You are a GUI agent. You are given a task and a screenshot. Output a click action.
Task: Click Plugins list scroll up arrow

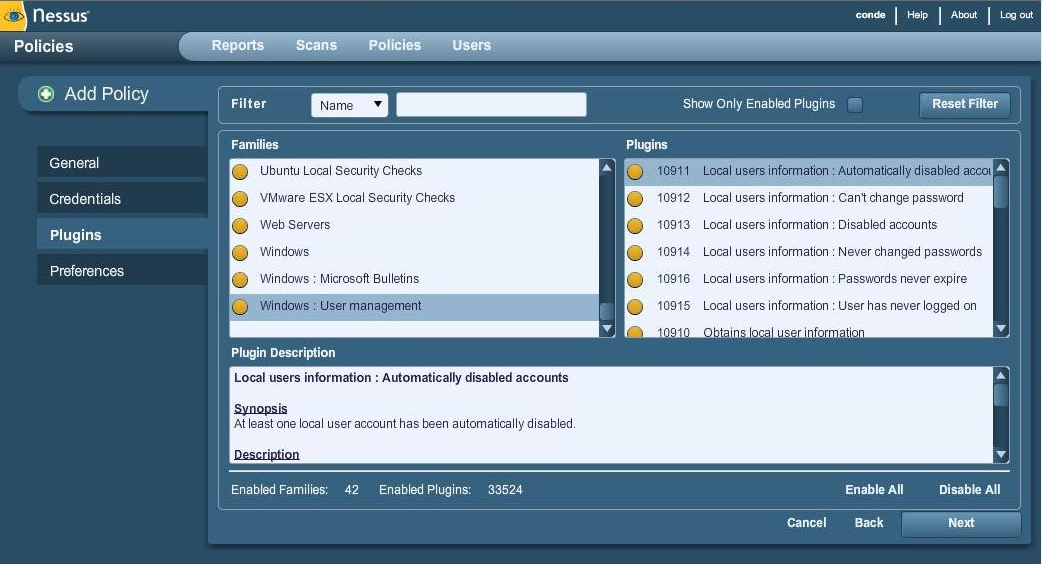pyautogui.click(x=1001, y=167)
